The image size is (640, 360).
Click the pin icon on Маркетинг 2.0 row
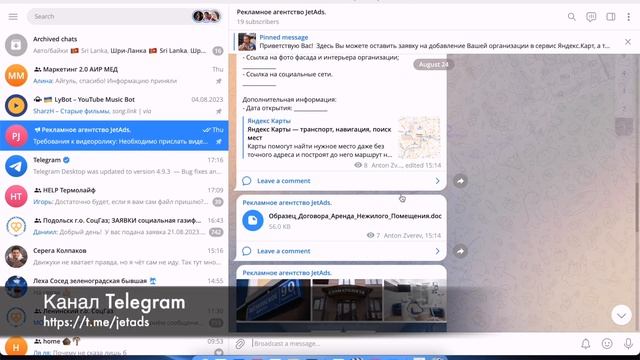tap(219, 81)
